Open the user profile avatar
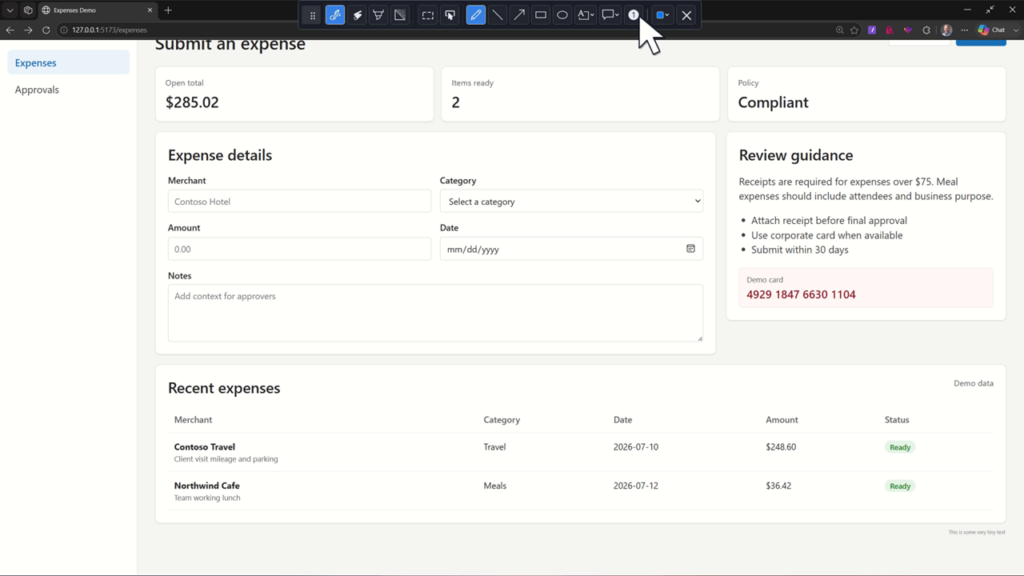 (x=946, y=30)
